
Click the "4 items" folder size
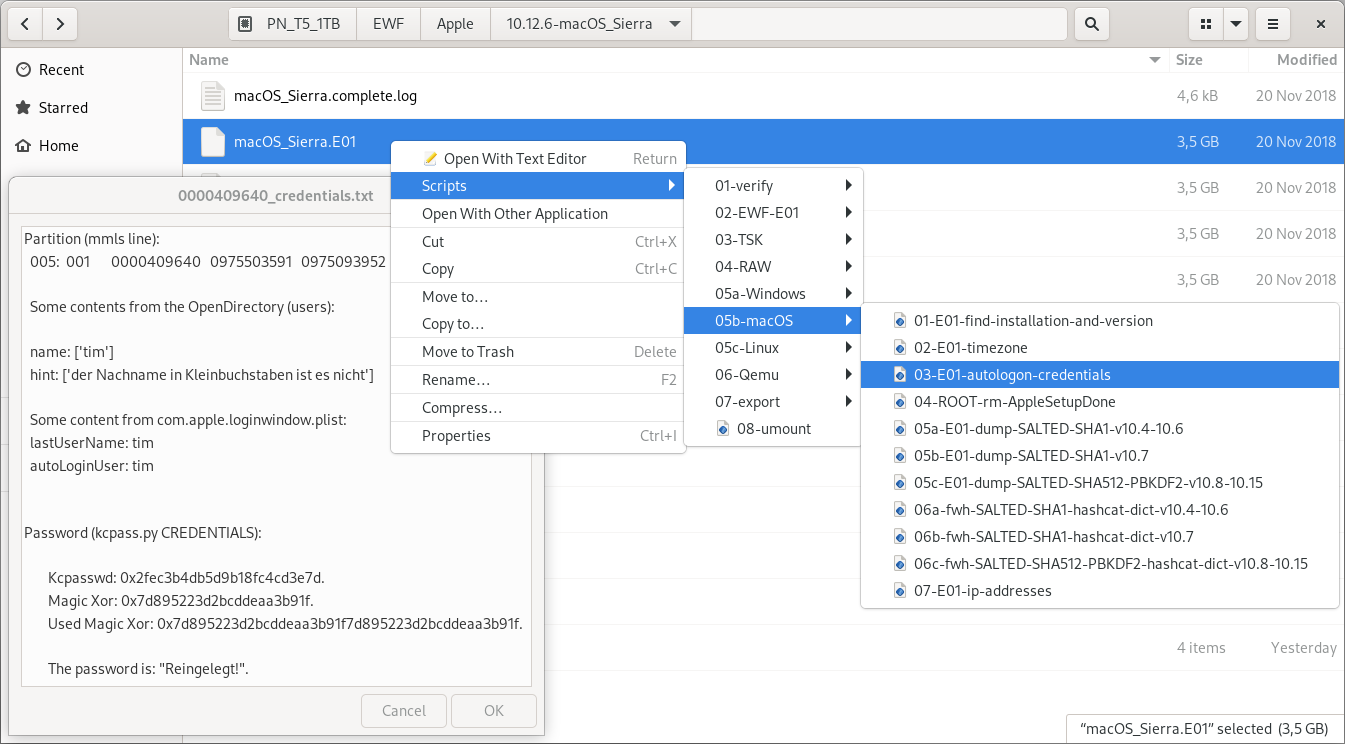(x=1201, y=648)
